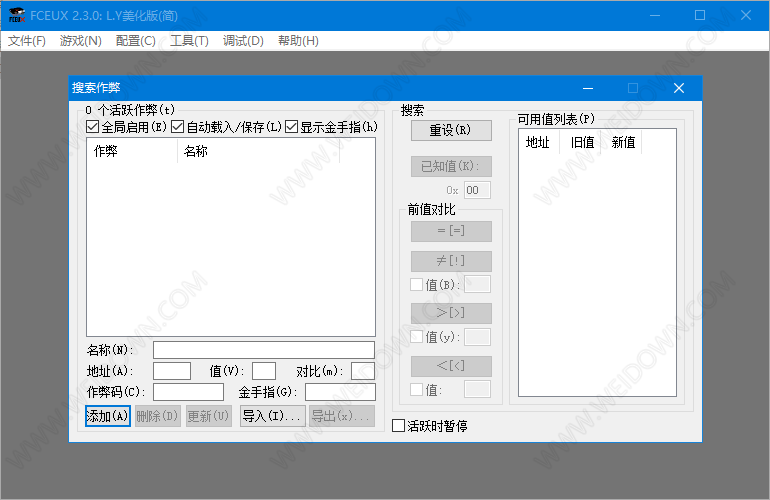Click the 已知值(K): button
770x500 pixels.
tap(451, 166)
